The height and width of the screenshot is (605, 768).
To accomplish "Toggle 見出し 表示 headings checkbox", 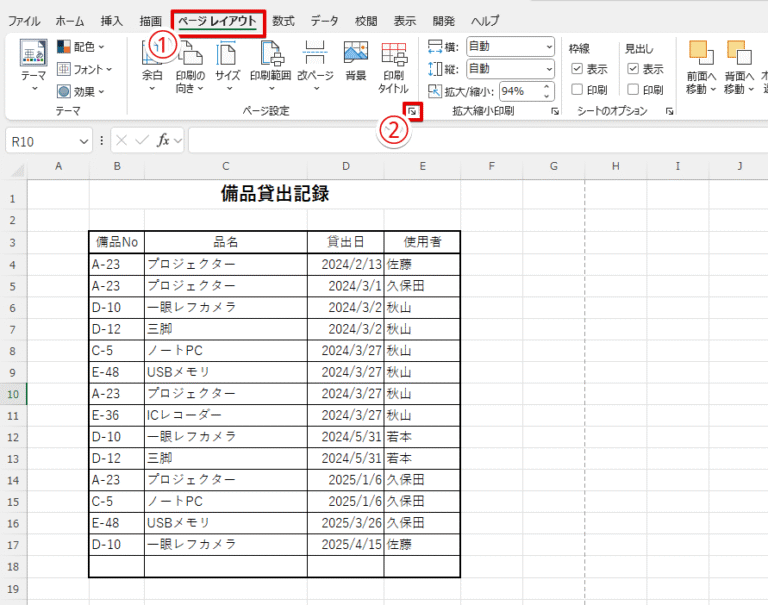I will [633, 69].
